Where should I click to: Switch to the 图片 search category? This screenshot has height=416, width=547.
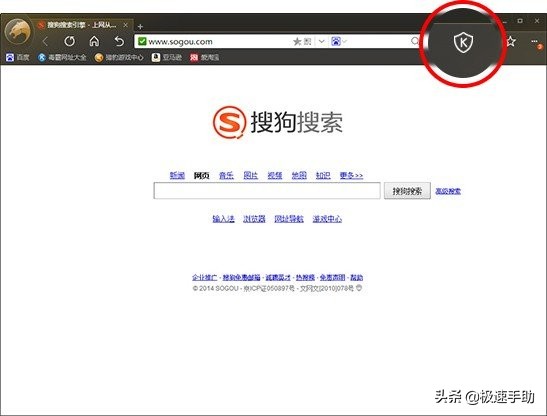coord(250,175)
